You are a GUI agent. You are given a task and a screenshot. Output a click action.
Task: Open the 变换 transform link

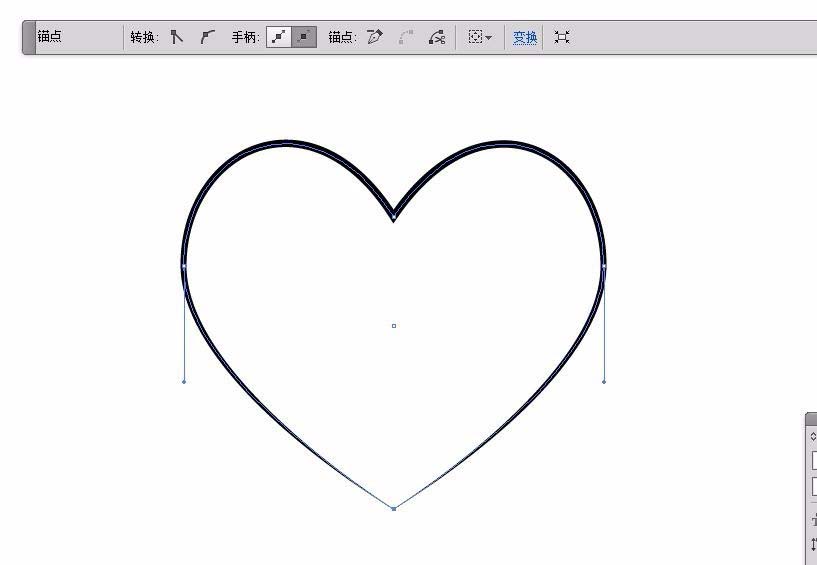[x=525, y=37]
